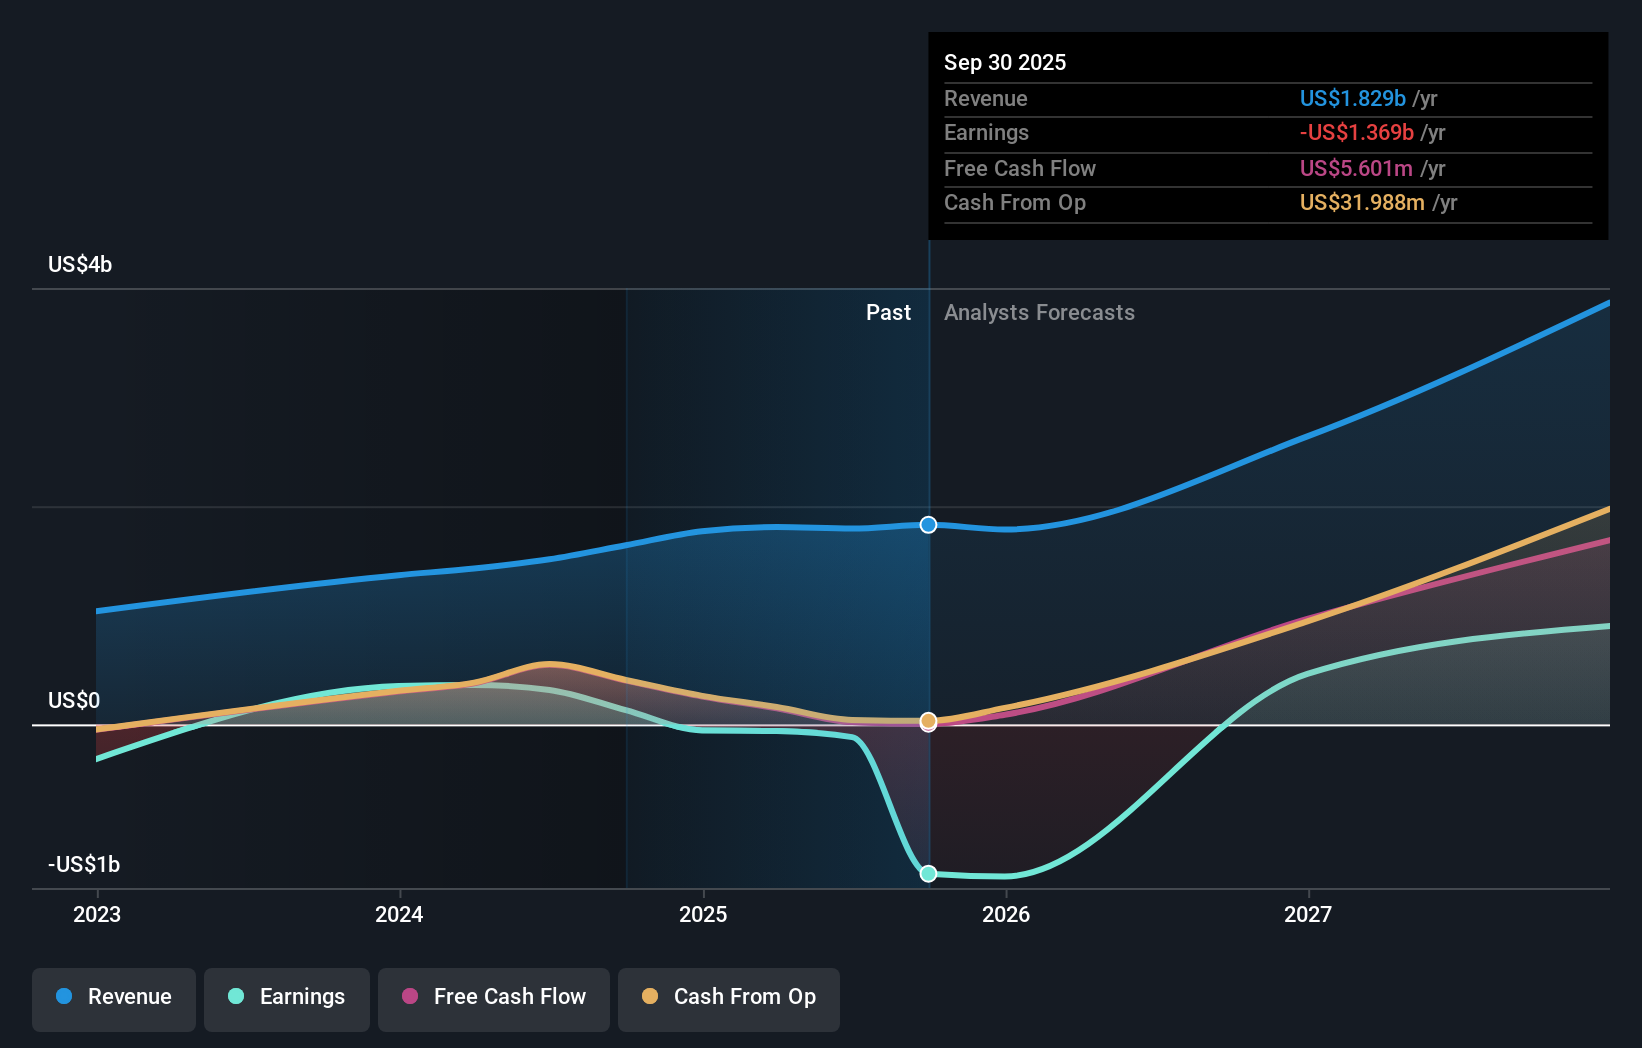Click the Cash From Op marker at the zero line
The height and width of the screenshot is (1048, 1642).
point(928,720)
